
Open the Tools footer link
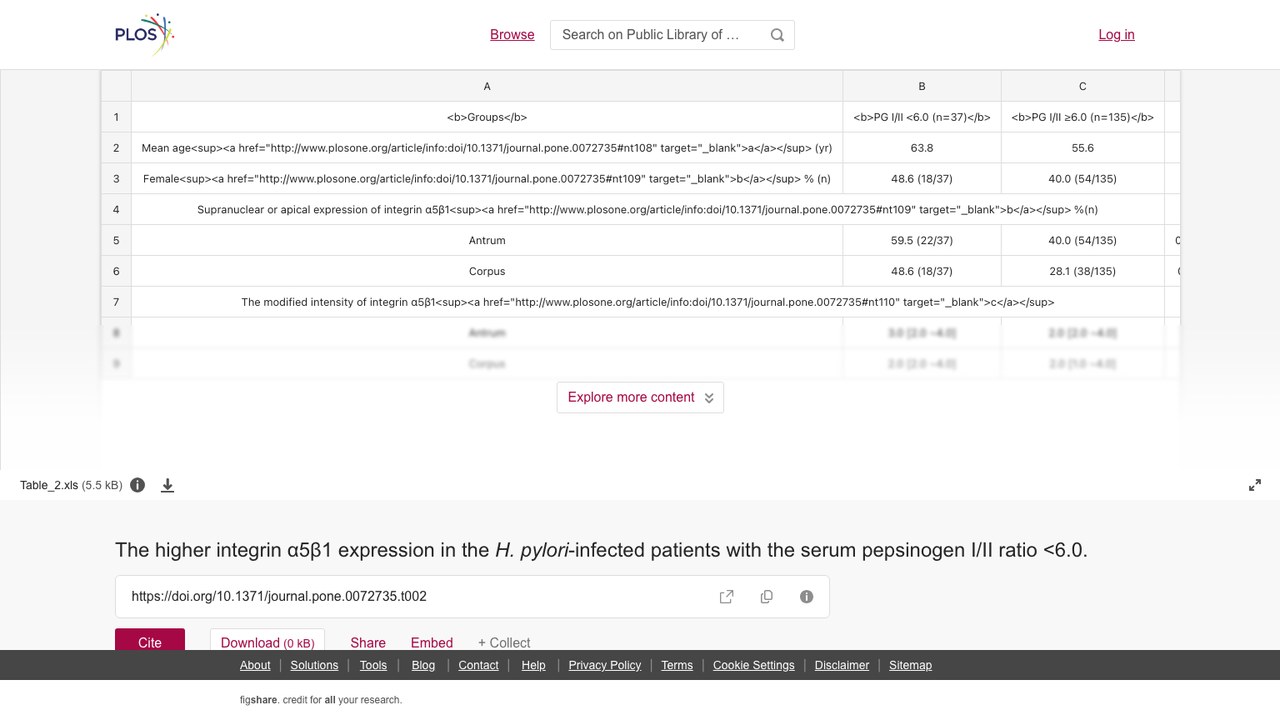click(x=373, y=665)
